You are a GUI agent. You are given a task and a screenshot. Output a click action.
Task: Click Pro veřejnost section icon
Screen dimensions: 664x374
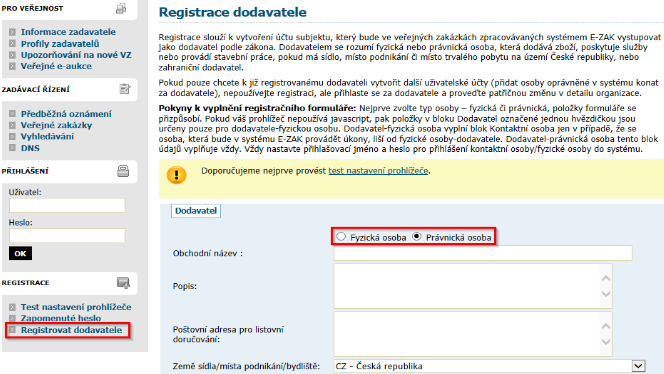pos(122,8)
